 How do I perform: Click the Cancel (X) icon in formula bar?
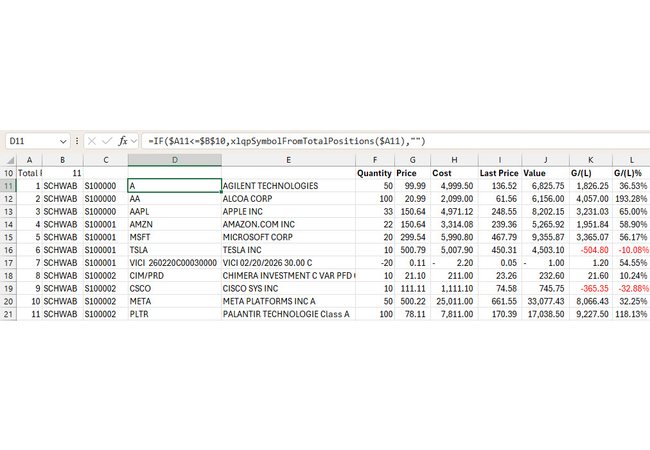[92, 141]
